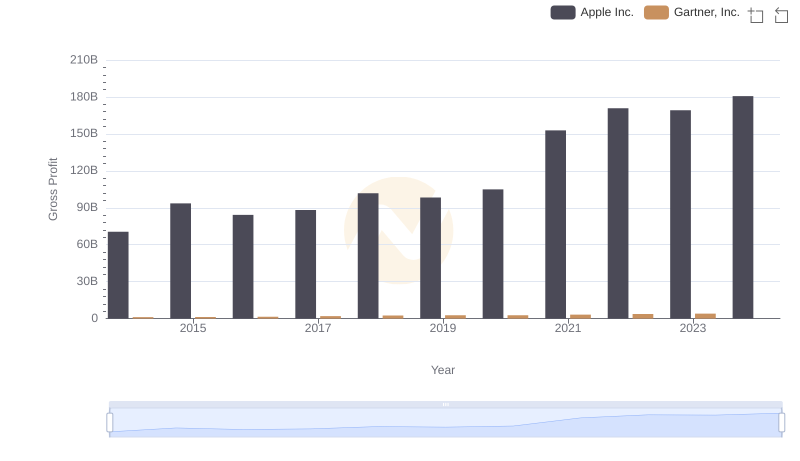Click the zoom area select icon

756,15
